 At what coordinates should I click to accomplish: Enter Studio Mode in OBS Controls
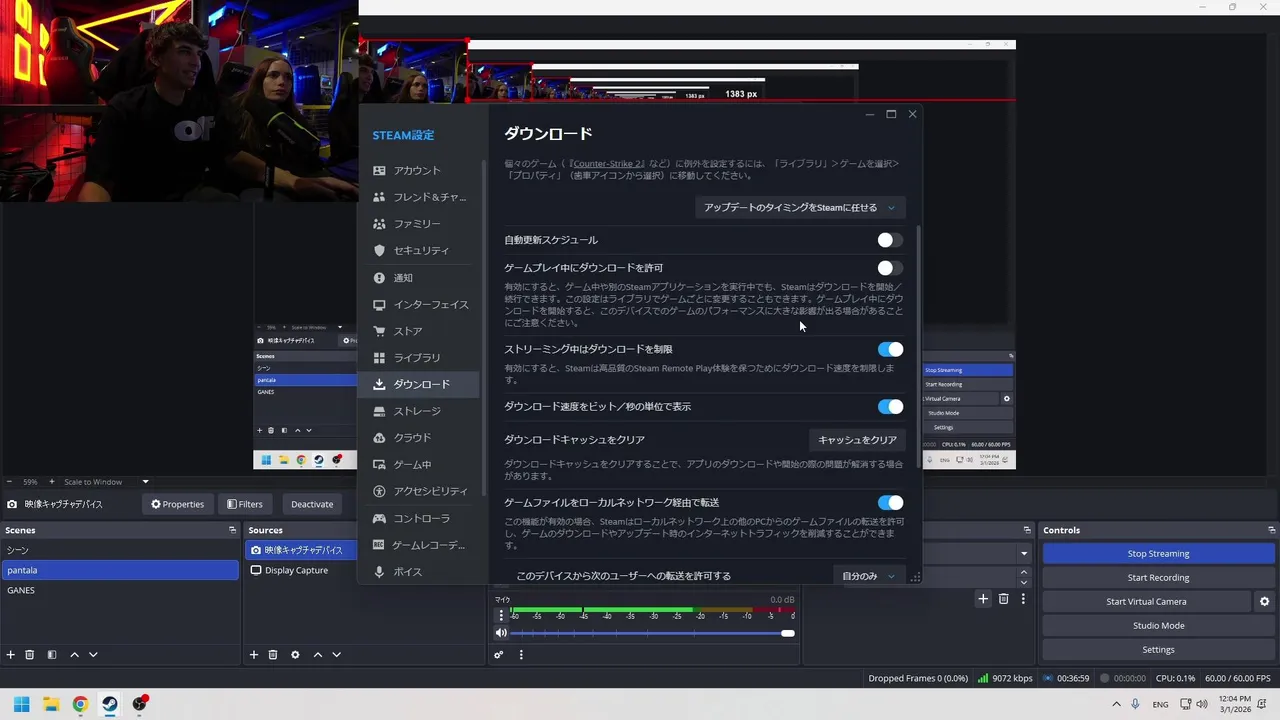pos(1158,626)
